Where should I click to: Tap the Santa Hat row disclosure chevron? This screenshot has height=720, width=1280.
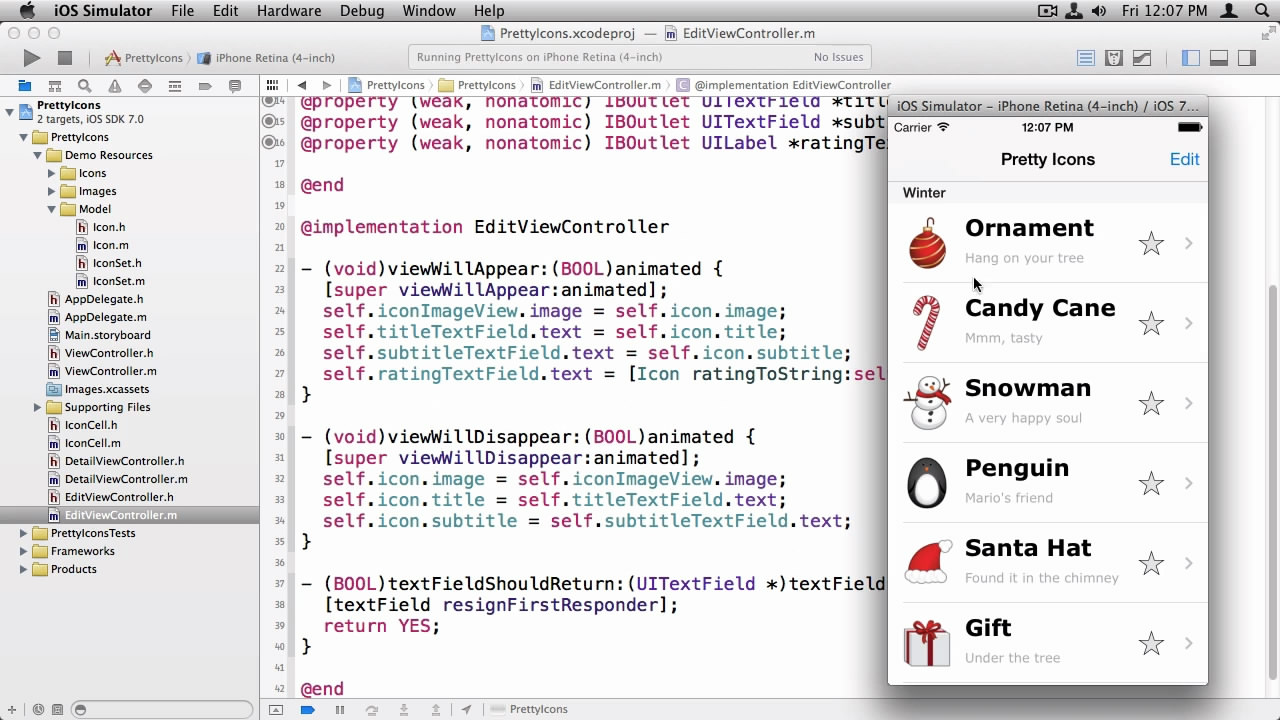tap(1188, 563)
